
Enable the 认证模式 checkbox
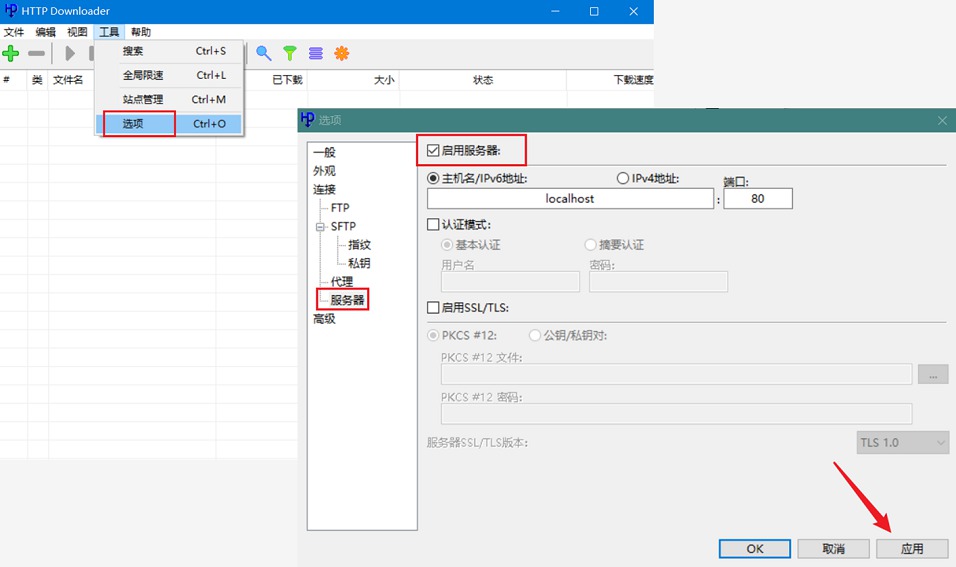pyautogui.click(x=433, y=225)
